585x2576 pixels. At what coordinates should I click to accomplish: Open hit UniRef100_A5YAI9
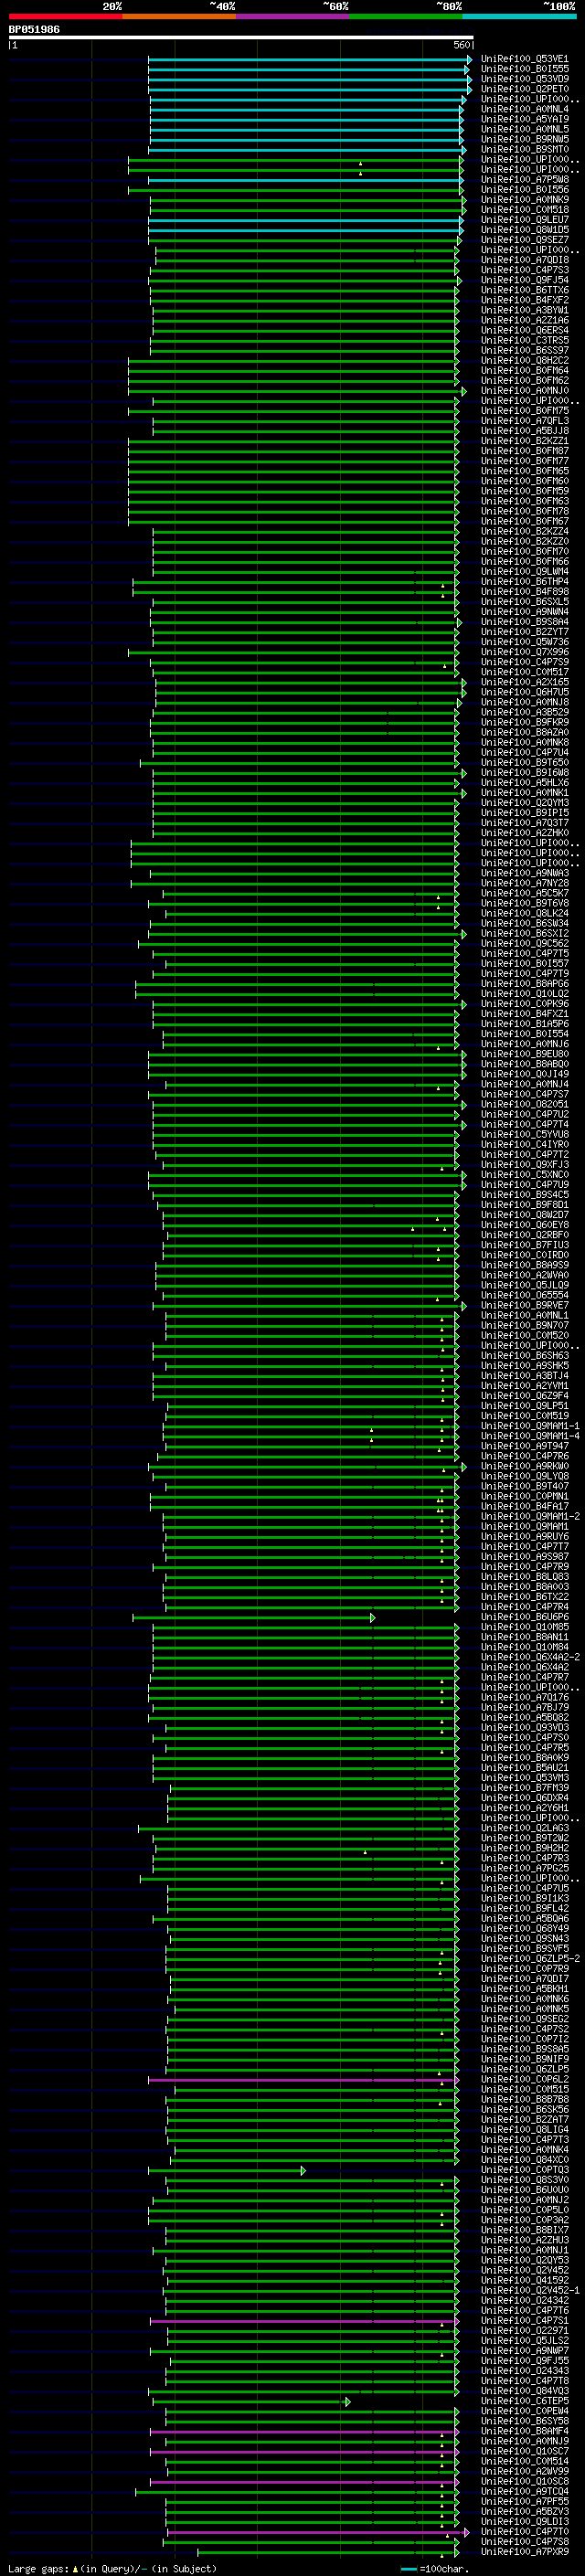524,119
